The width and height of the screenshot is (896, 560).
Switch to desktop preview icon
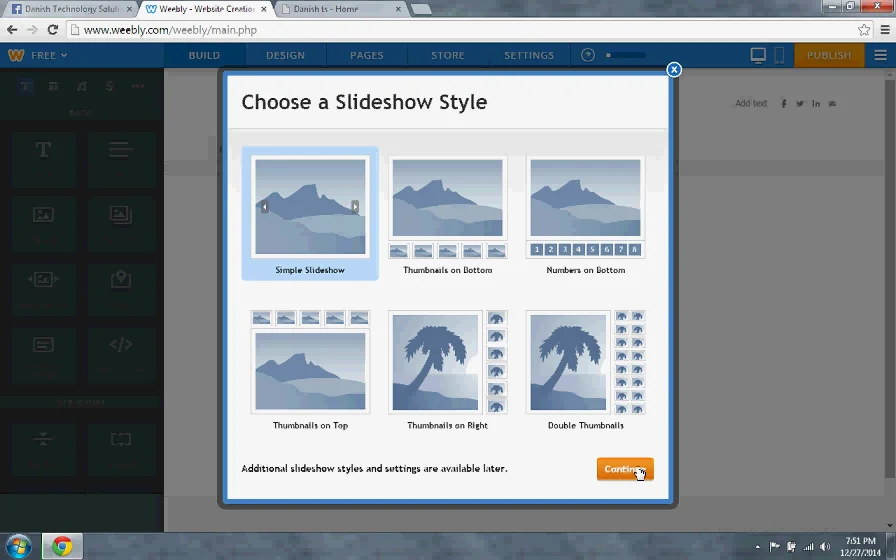tap(758, 55)
